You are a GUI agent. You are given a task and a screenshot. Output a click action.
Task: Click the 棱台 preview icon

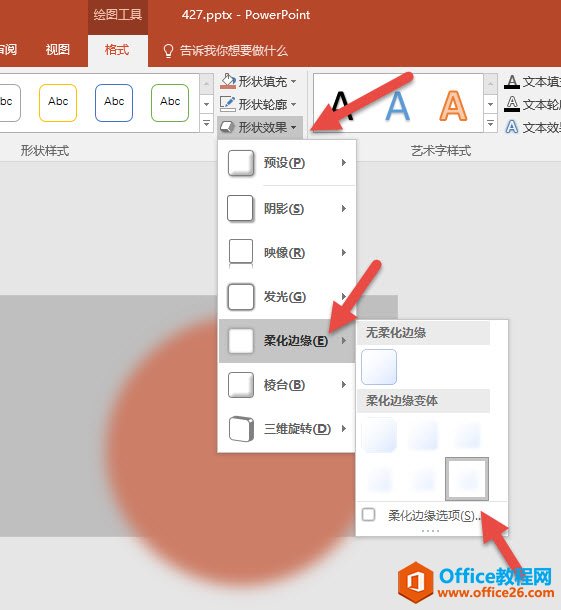(241, 385)
